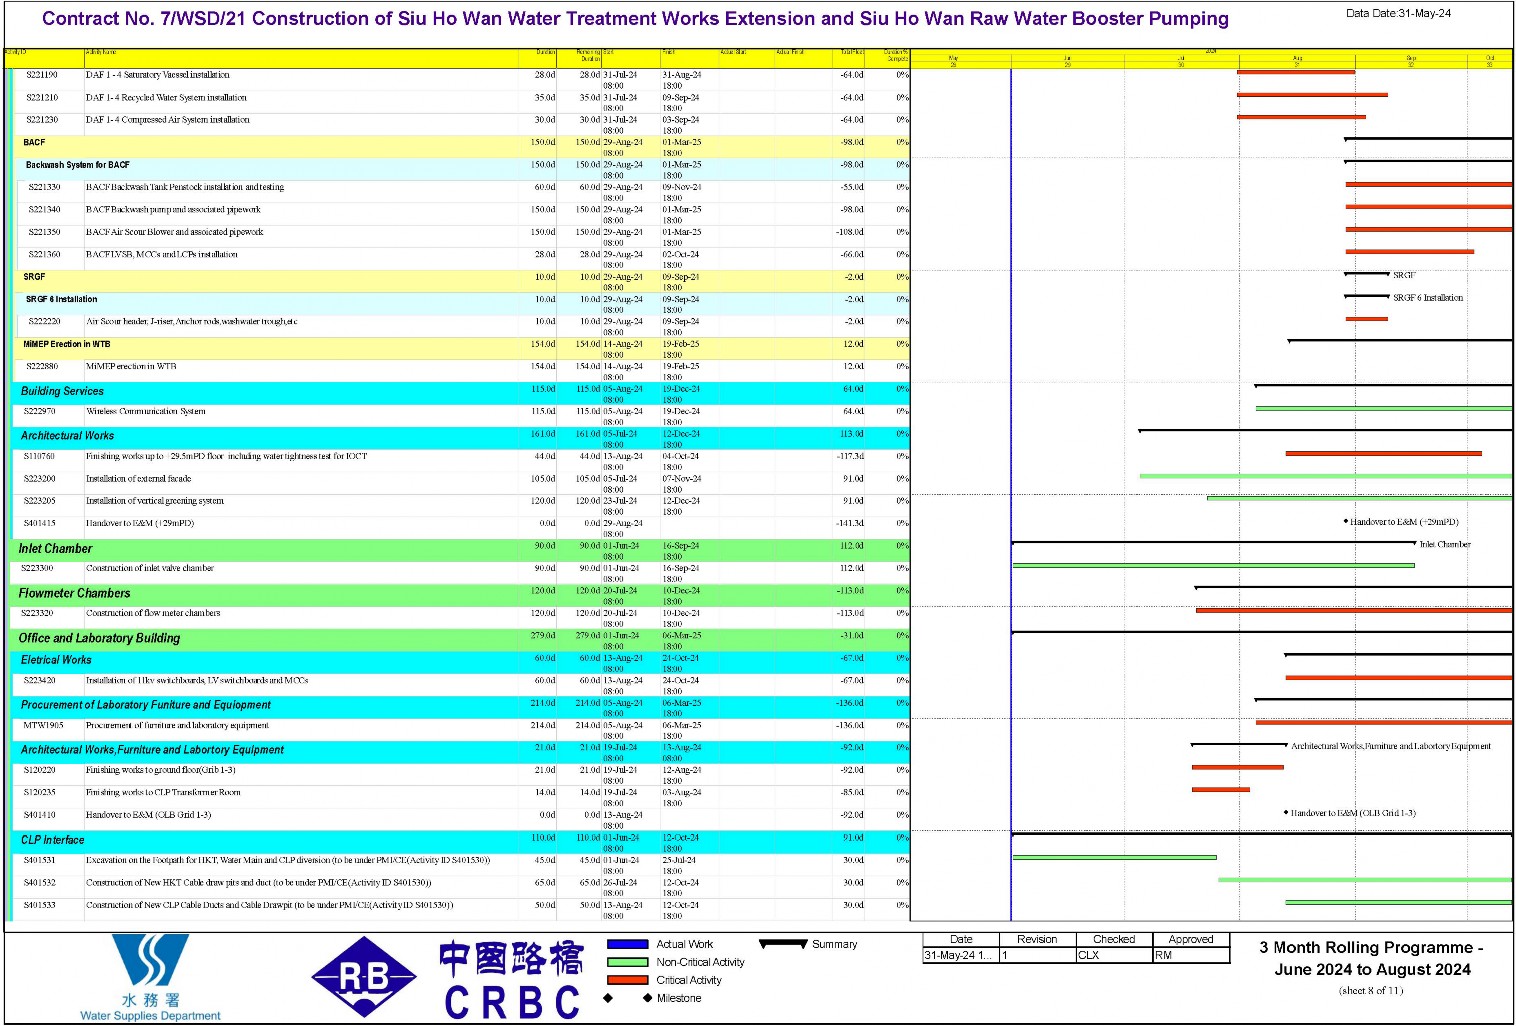Image resolution: width=1516 pixels, height=1026 pixels.
Task: Click the Revision header cell in title block
Action: tap(1037, 939)
